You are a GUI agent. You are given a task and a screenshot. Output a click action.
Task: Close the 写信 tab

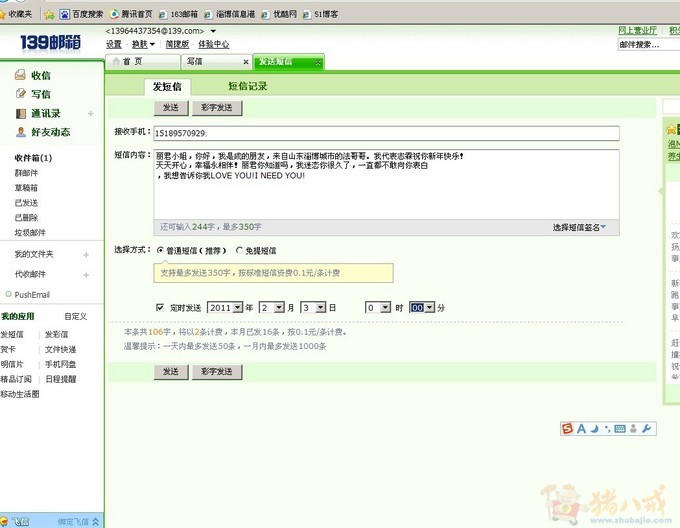[x=247, y=62]
